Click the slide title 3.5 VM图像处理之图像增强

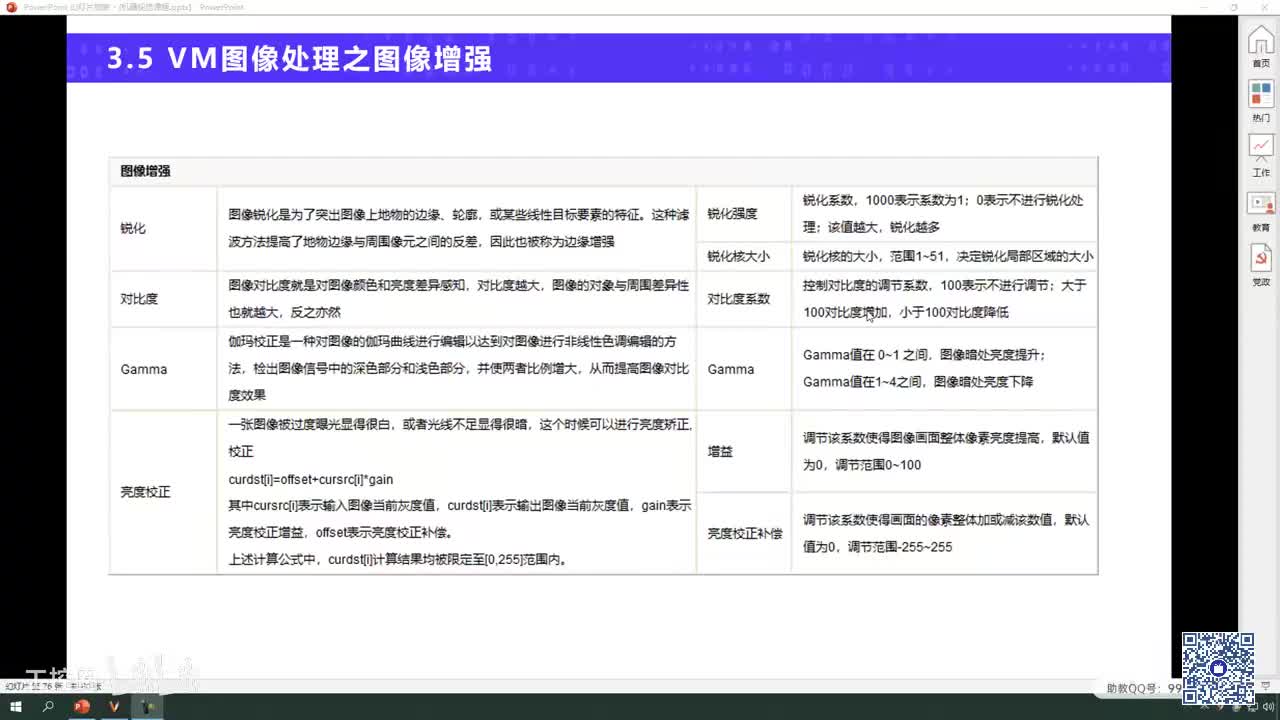[x=299, y=59]
